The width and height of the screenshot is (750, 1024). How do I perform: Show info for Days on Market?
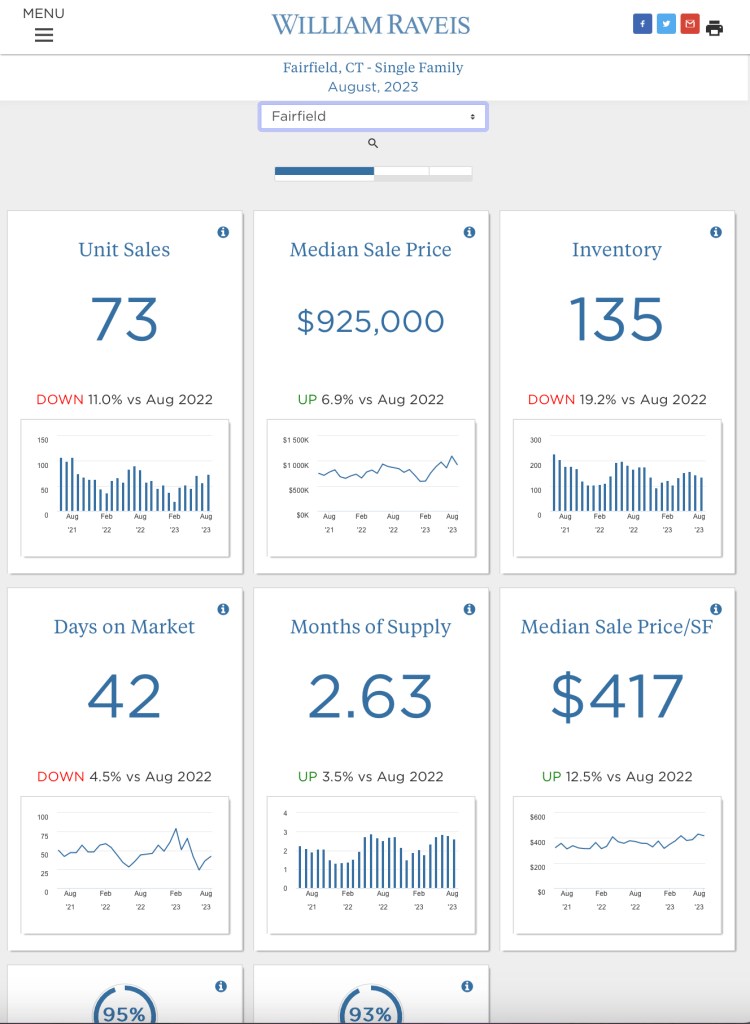click(x=223, y=609)
